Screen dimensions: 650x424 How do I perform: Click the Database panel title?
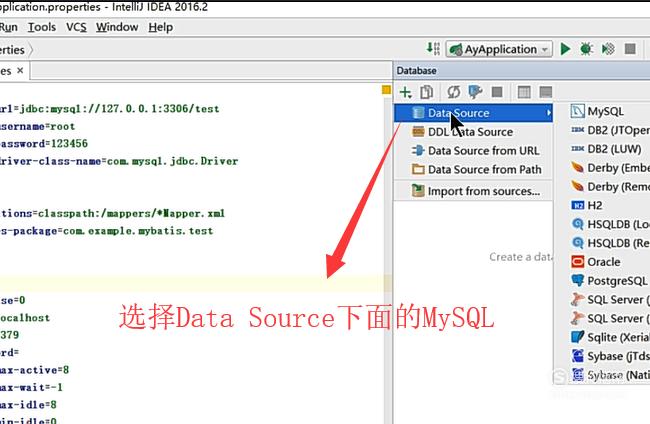(416, 71)
